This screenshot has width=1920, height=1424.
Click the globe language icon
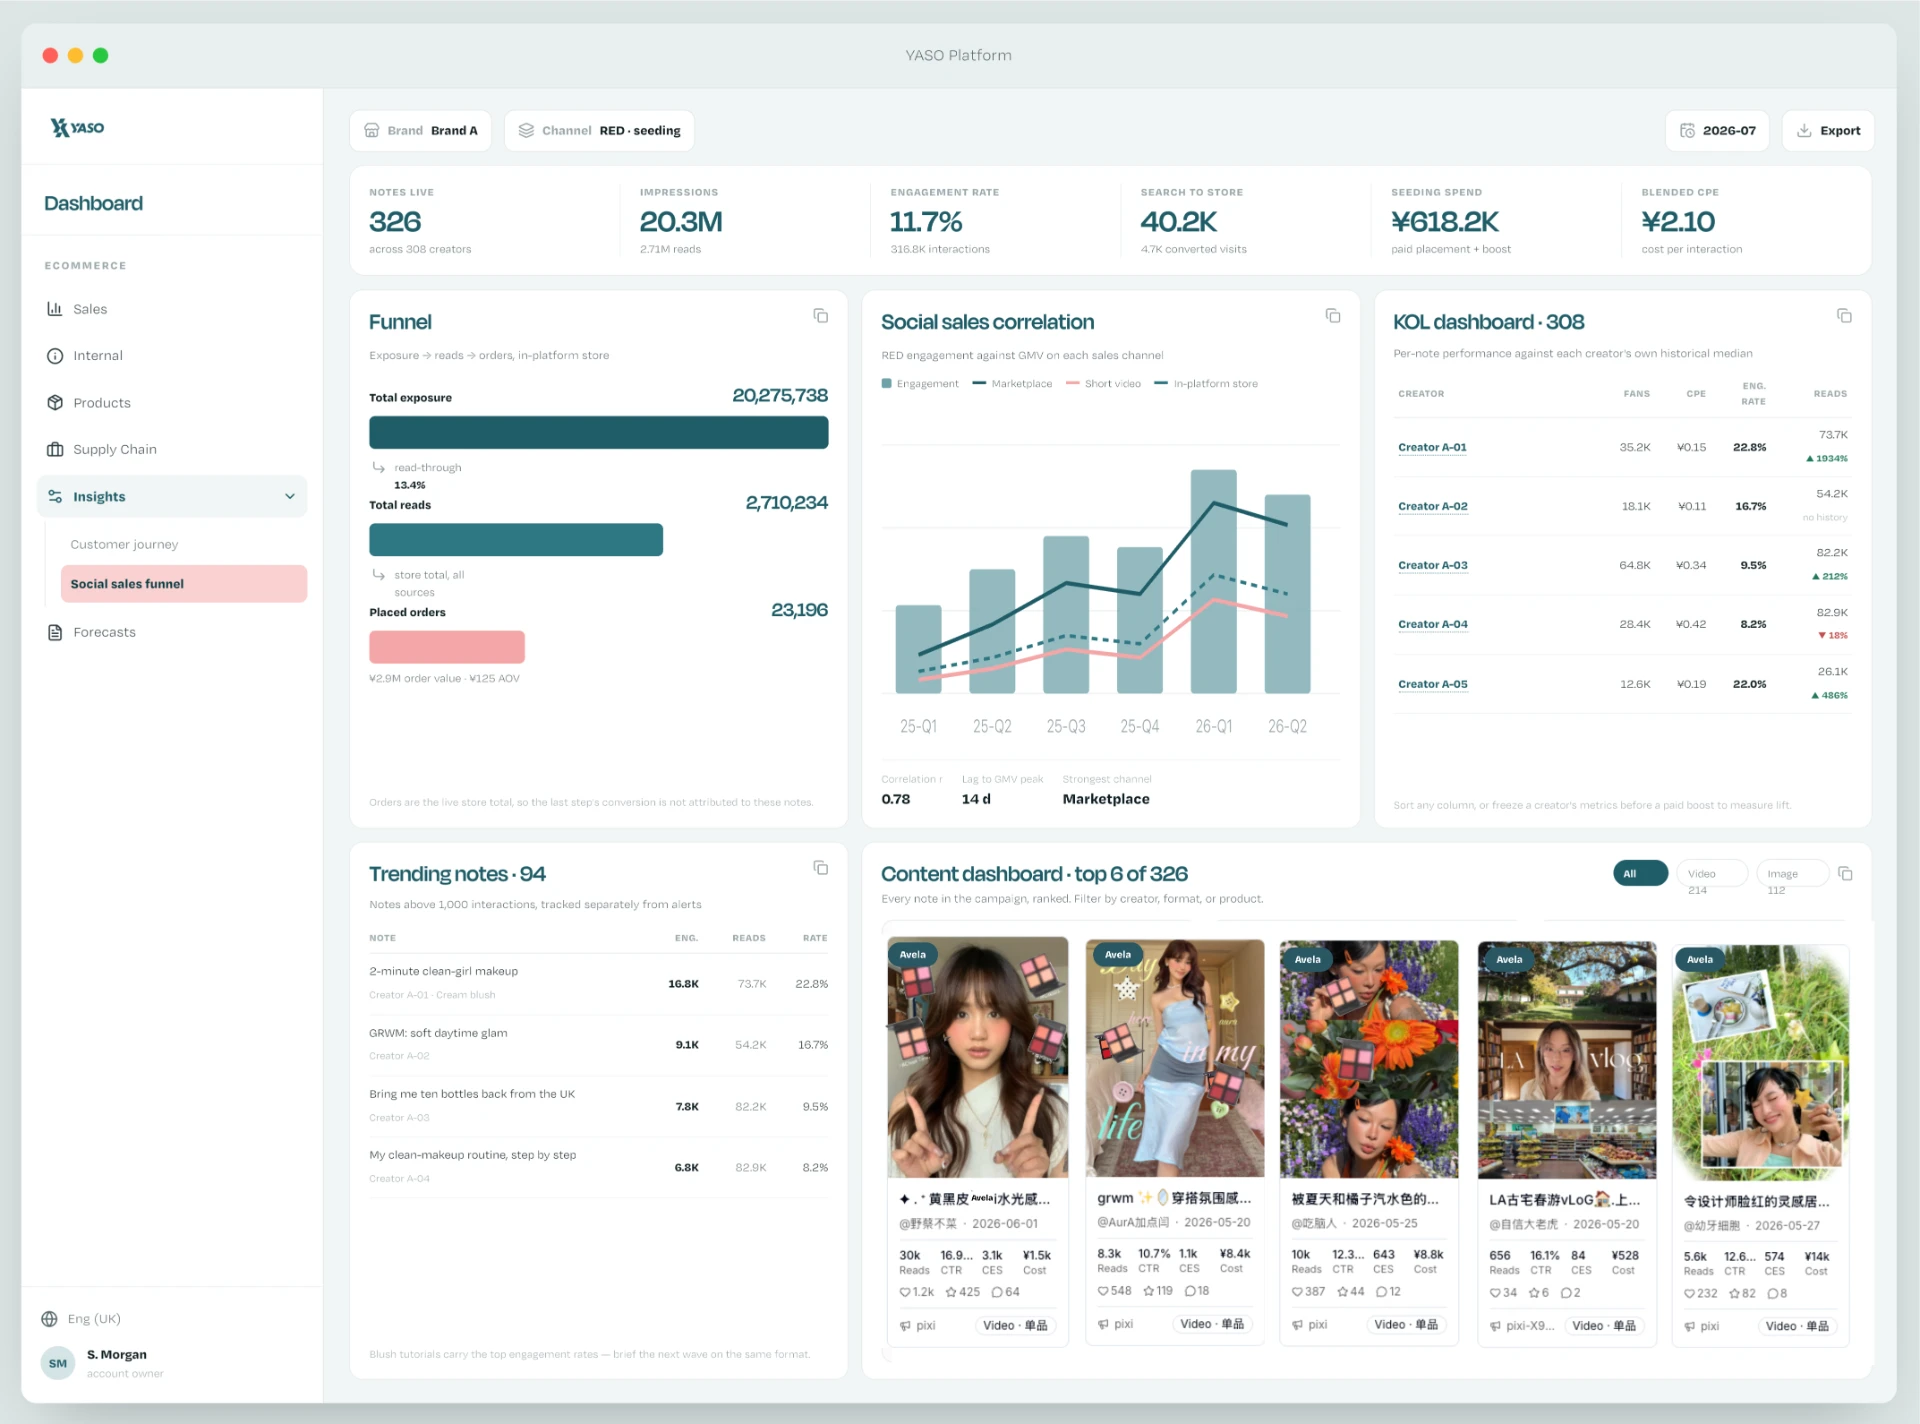[x=49, y=1319]
